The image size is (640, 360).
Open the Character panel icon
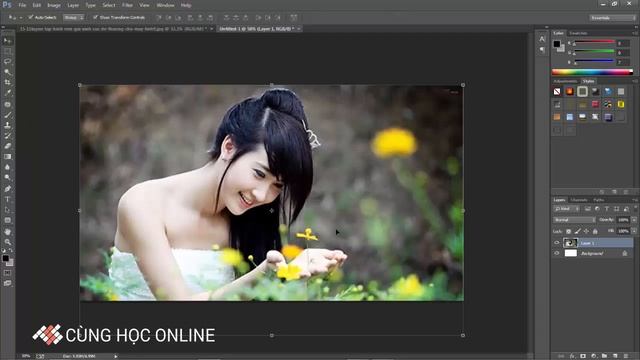click(x=542, y=39)
